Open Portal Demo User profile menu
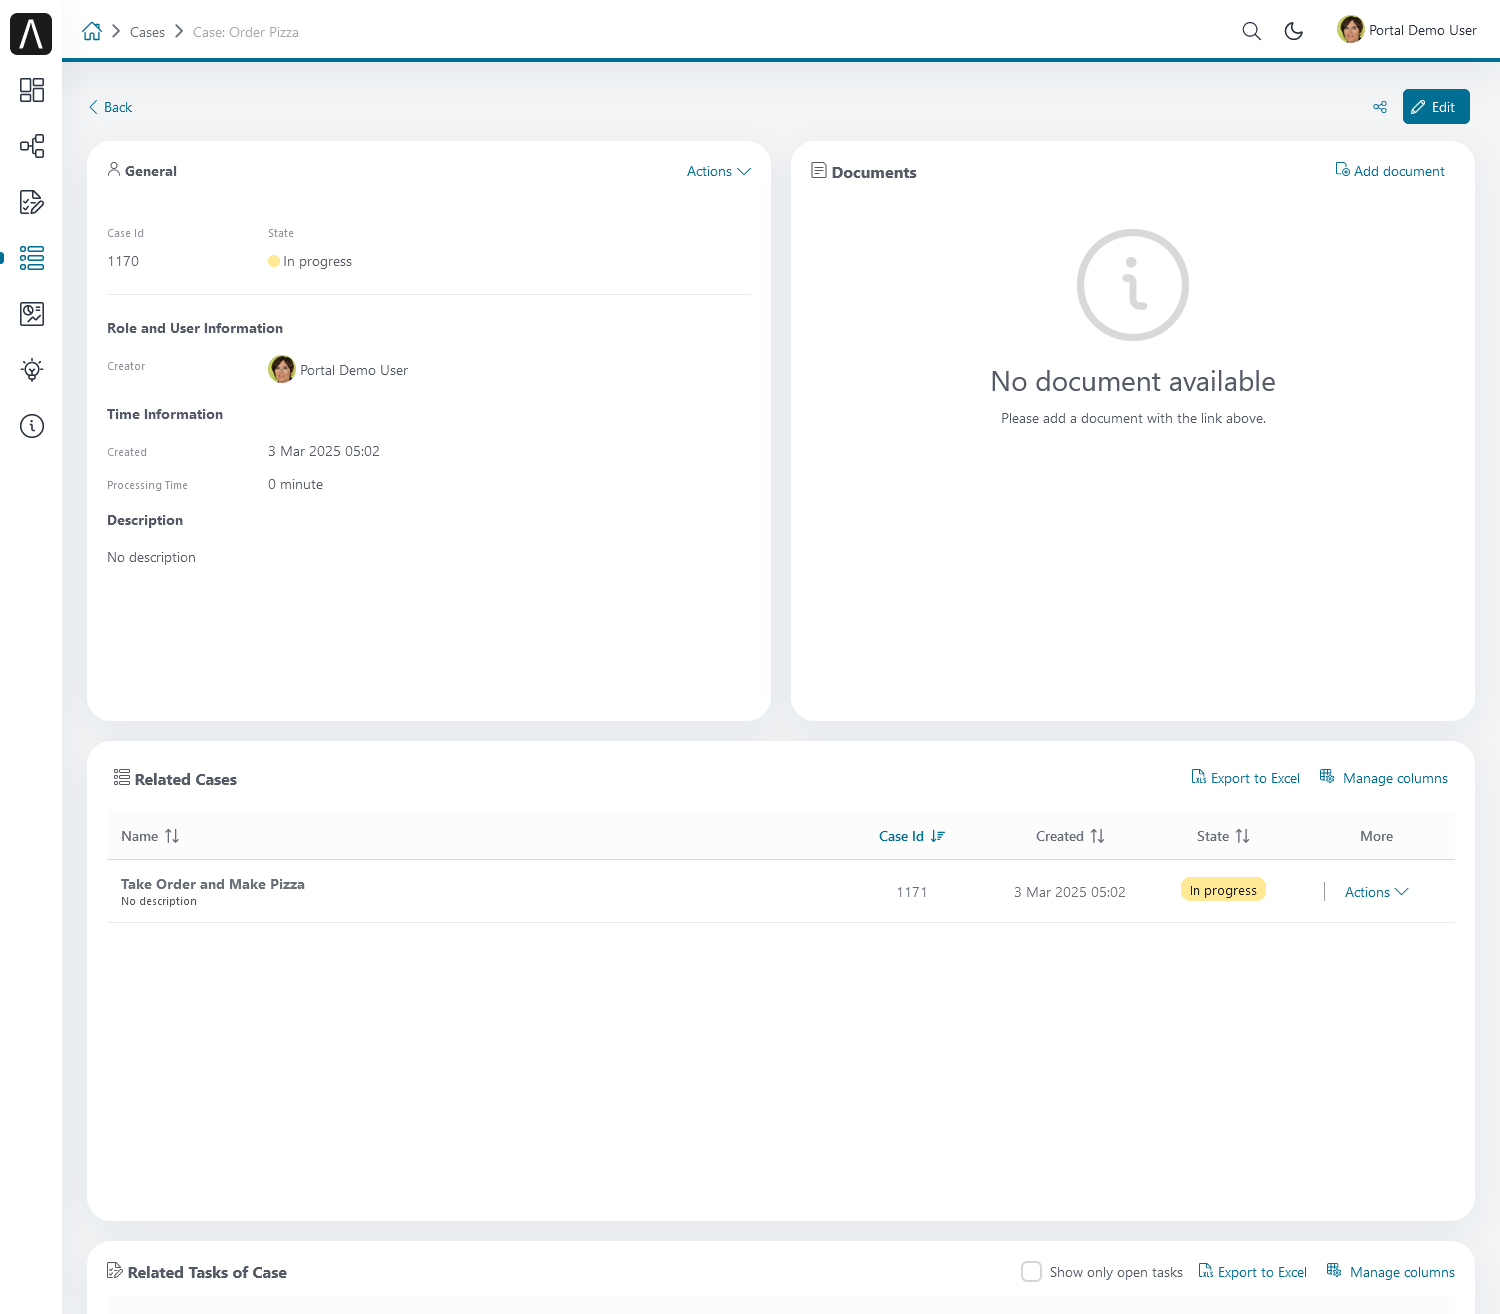Screen dimensions: 1500x1314 pos(1407,30)
